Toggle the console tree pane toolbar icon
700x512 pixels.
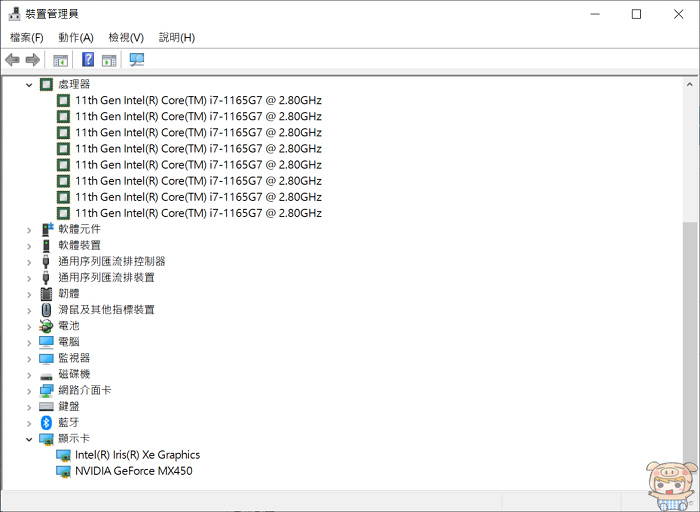click(x=60, y=60)
